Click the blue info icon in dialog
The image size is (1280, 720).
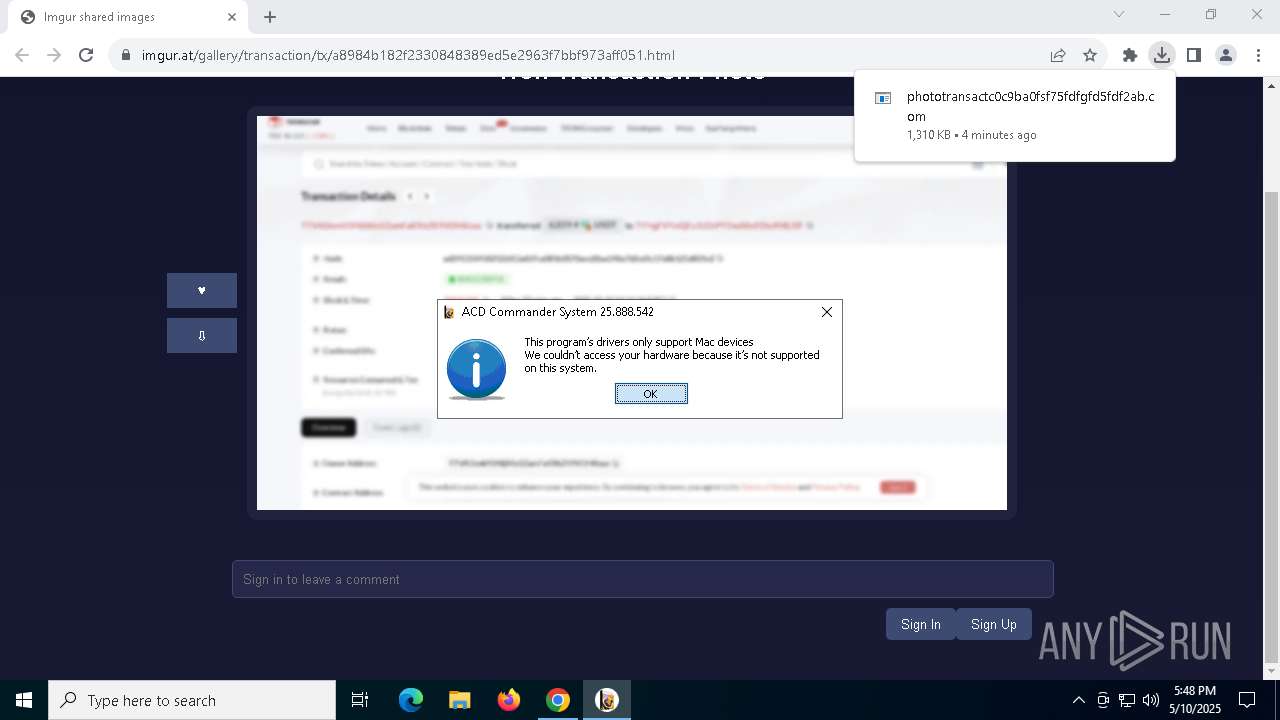(x=476, y=368)
